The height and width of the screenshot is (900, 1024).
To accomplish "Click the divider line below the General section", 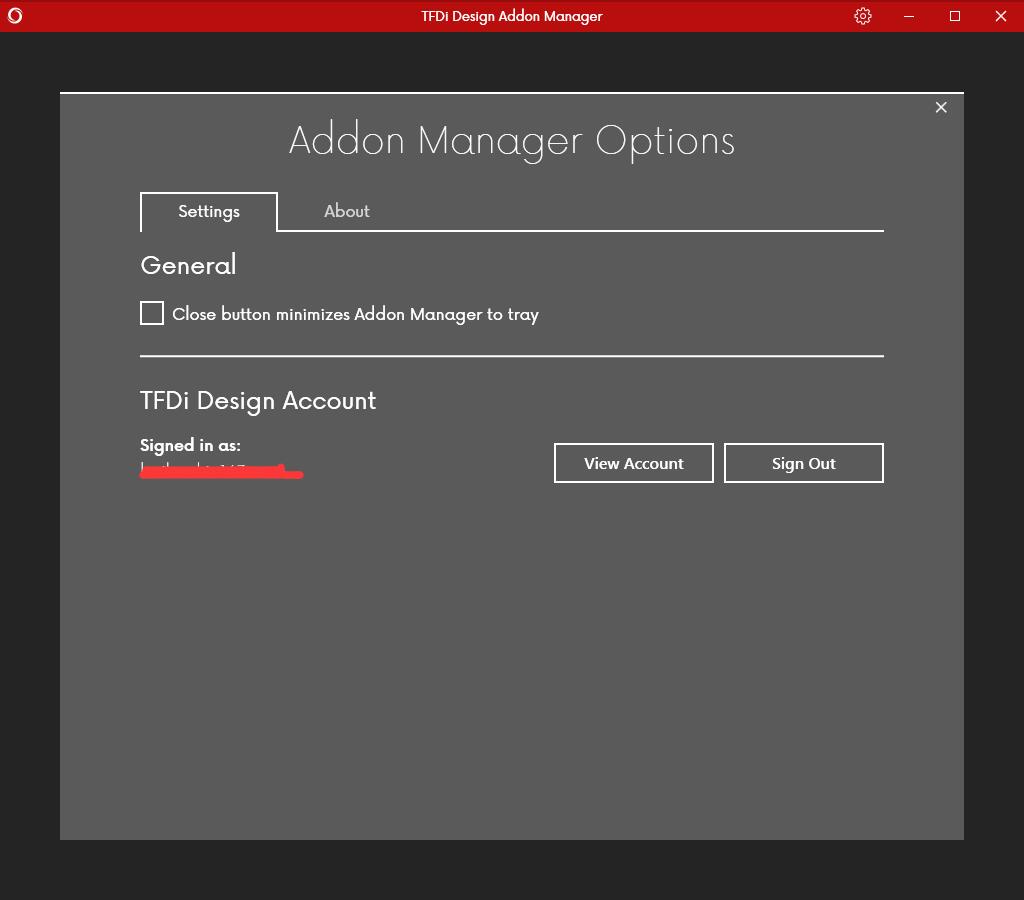I will [512, 355].
